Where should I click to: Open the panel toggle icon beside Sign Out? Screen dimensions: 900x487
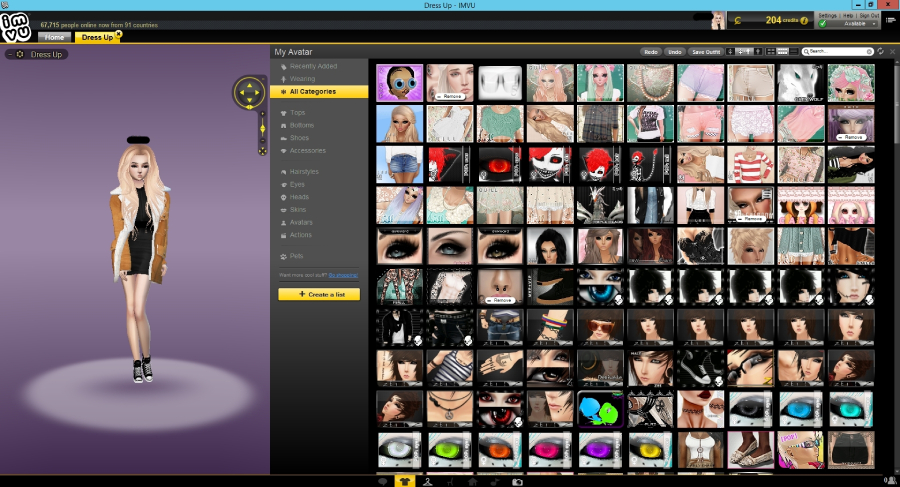click(891, 20)
